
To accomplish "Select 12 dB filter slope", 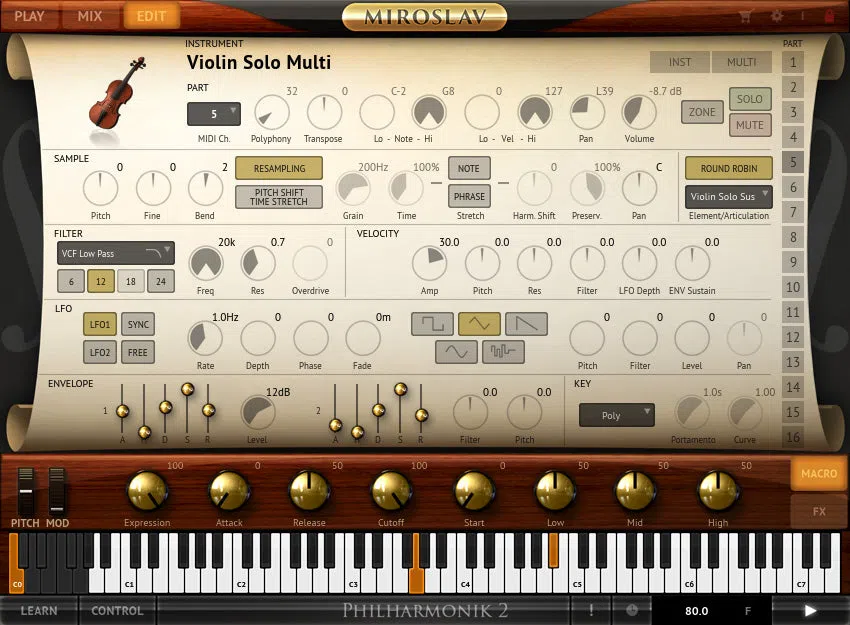I will [101, 281].
